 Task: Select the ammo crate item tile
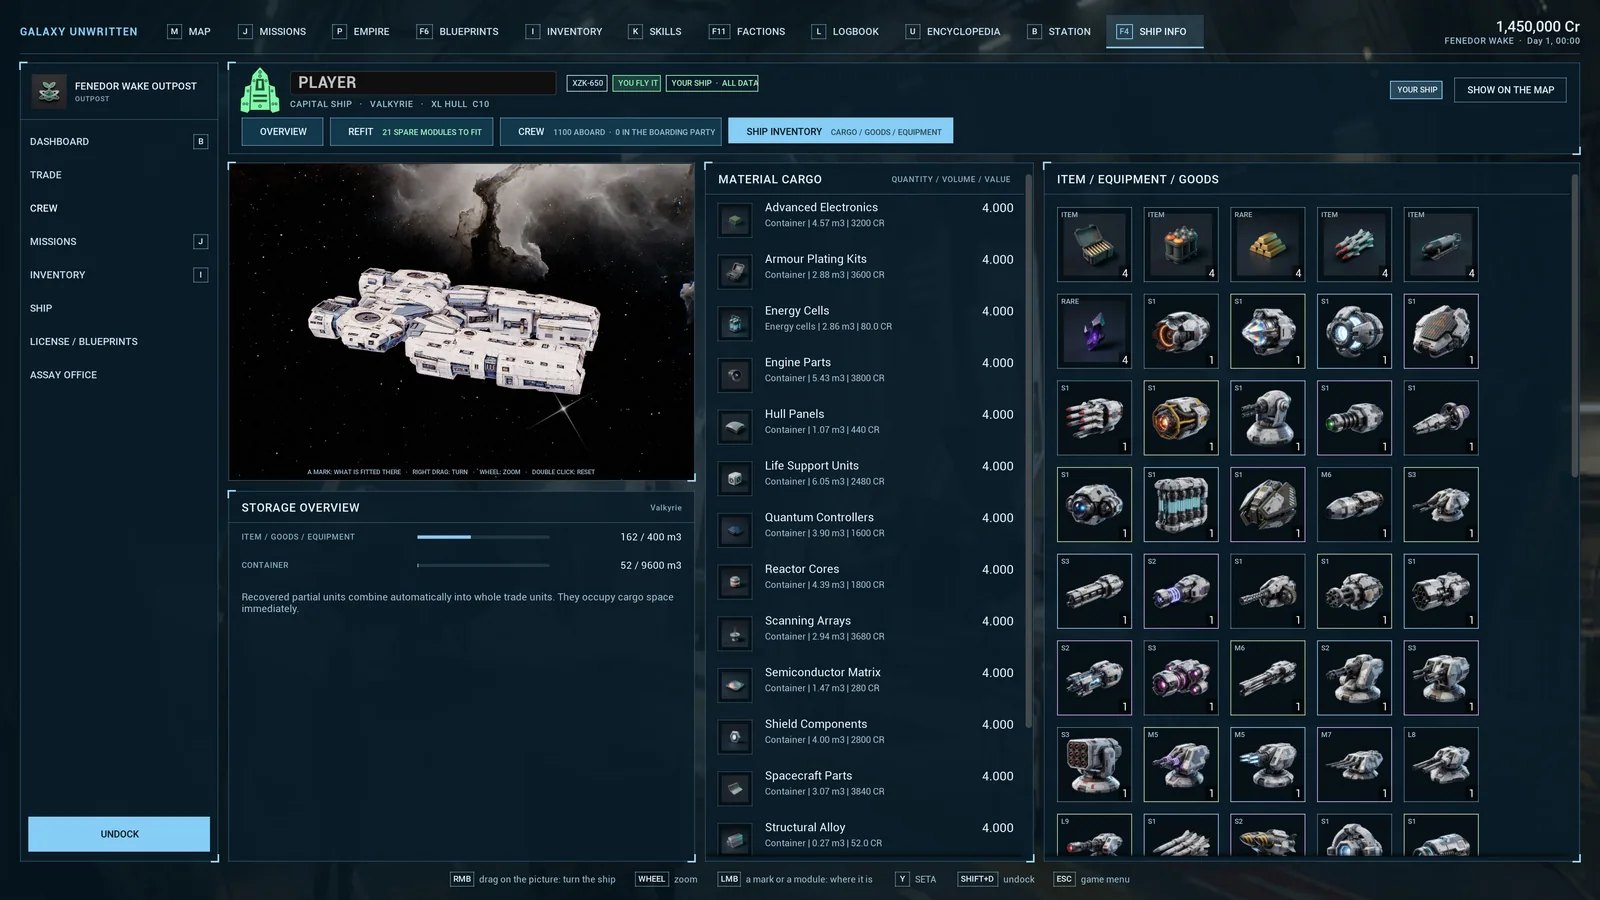(1095, 245)
